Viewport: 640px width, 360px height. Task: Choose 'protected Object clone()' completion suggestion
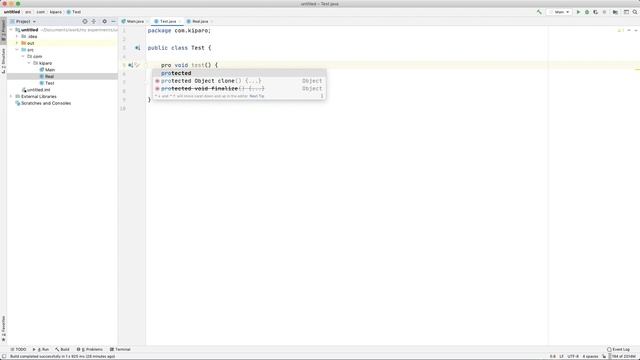coord(239,81)
